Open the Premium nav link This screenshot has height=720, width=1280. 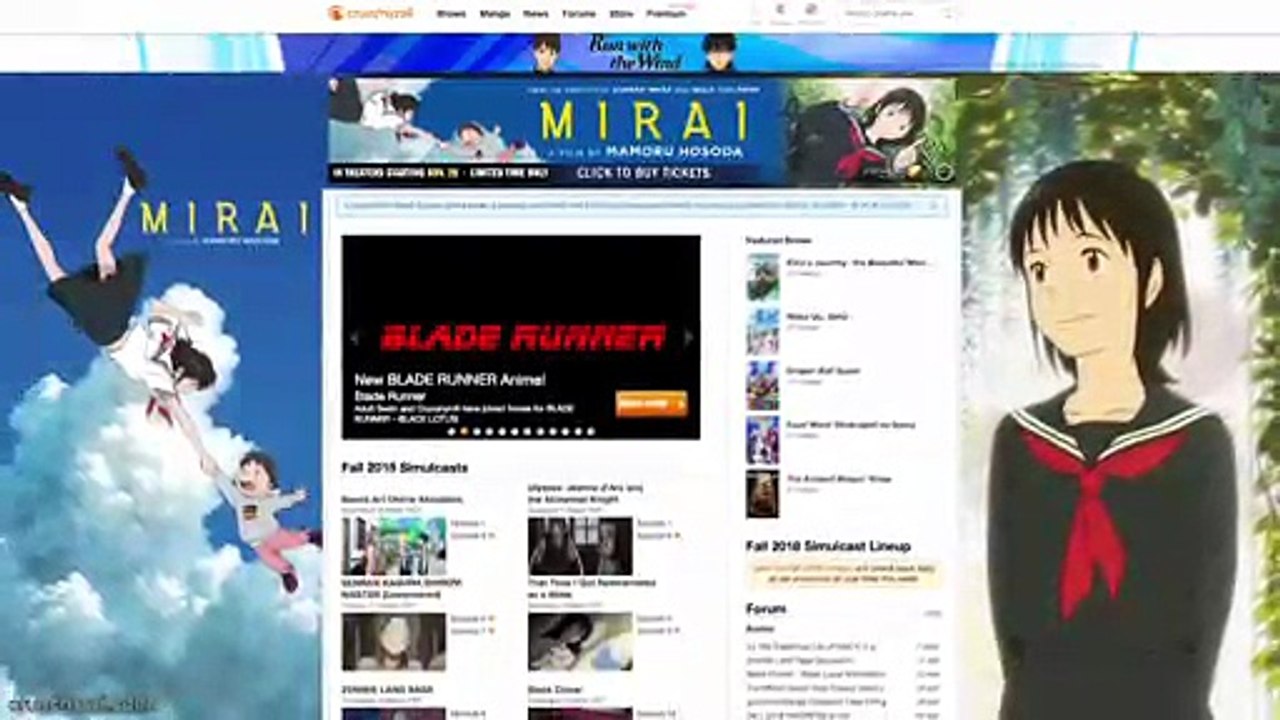coord(666,14)
